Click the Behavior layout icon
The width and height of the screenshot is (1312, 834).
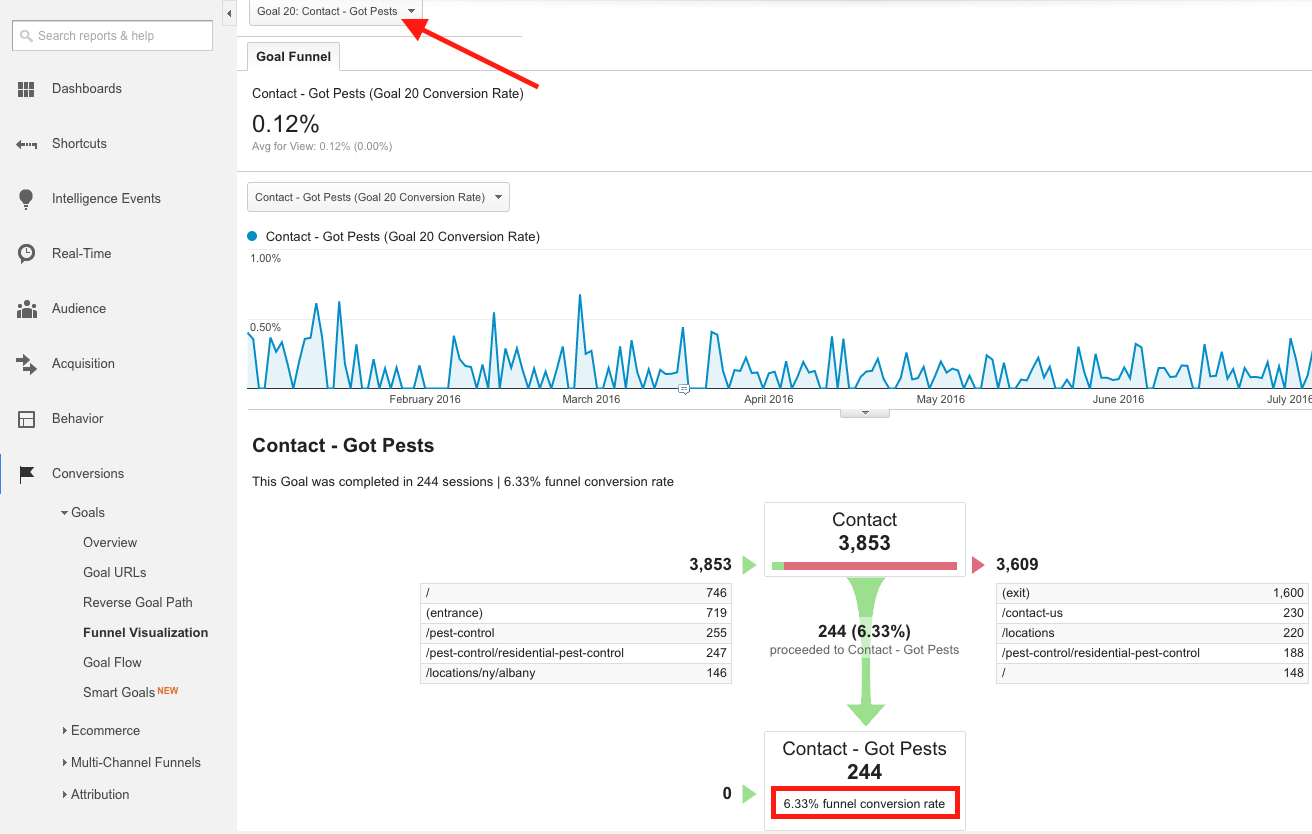(x=26, y=419)
